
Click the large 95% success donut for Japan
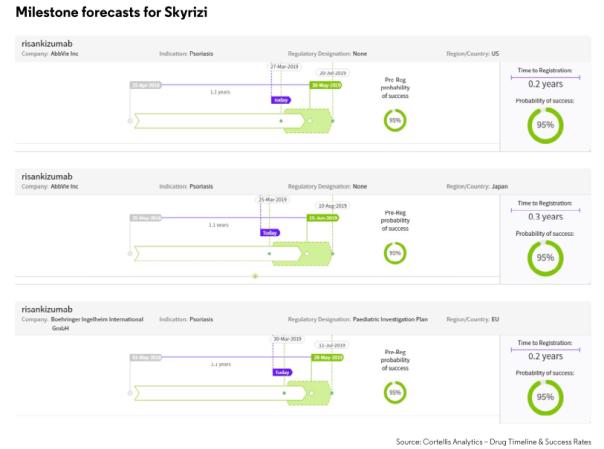[545, 258]
